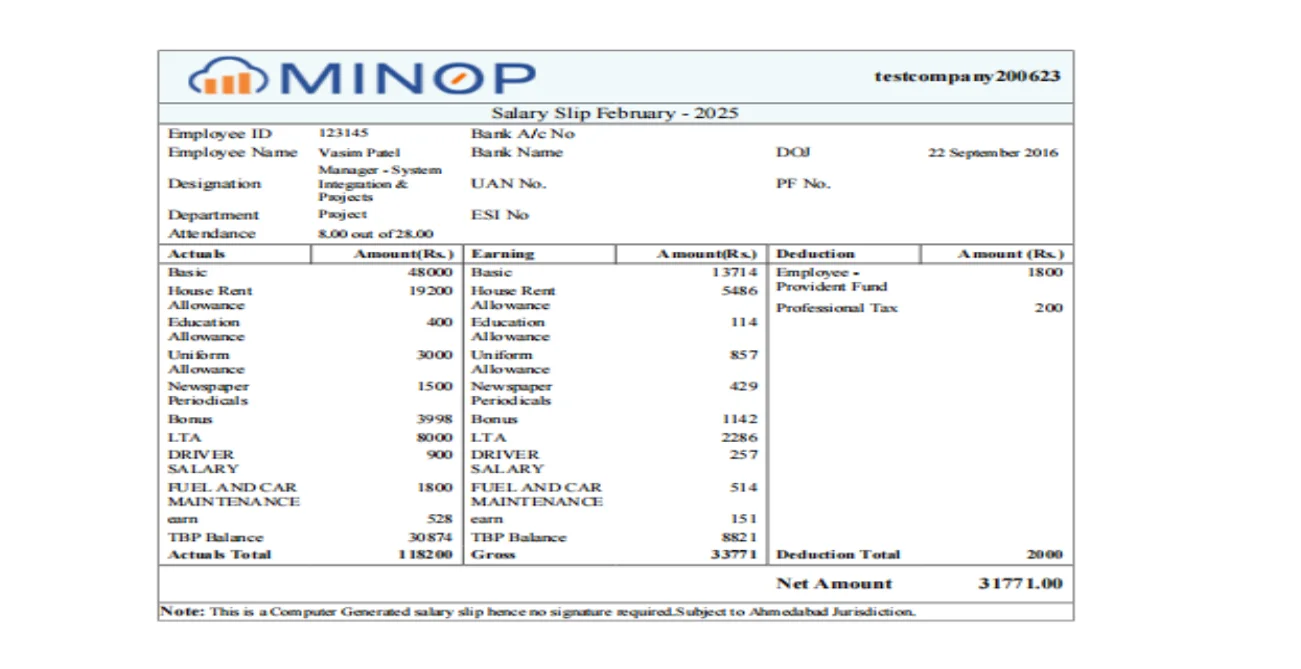Click the Actuals Basic amount 48000
1301x669 pixels.
click(431, 272)
